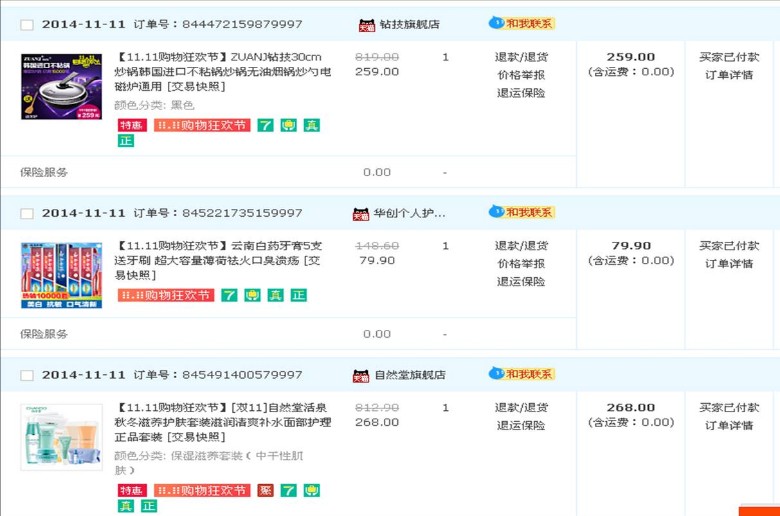This screenshot has height=516, width=780.
Task: Open the 钻技旗舰店 shop link
Action: pyautogui.click(x=409, y=24)
